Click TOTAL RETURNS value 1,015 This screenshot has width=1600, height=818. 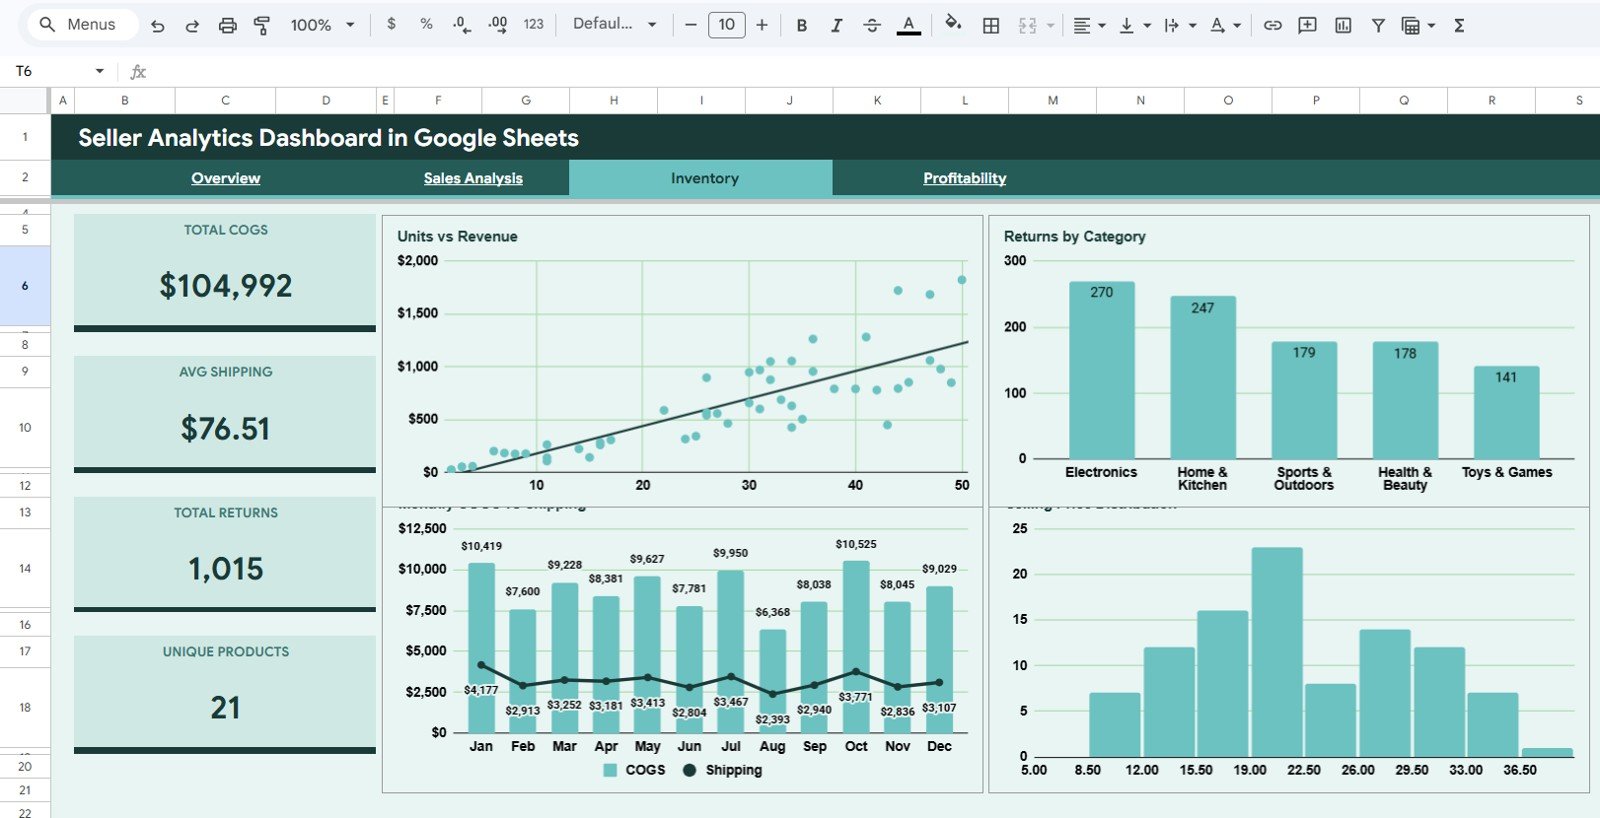click(x=226, y=569)
